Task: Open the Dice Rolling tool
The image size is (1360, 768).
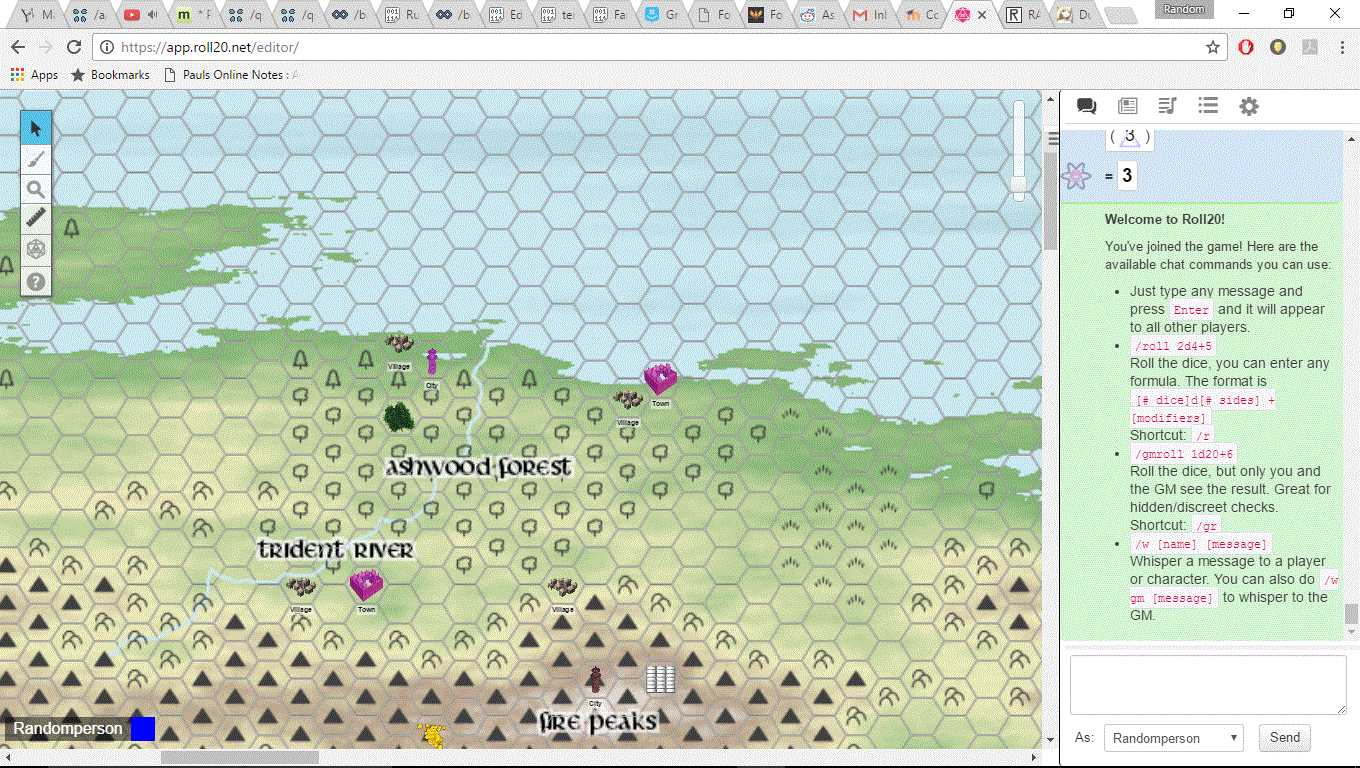Action: coord(36,250)
